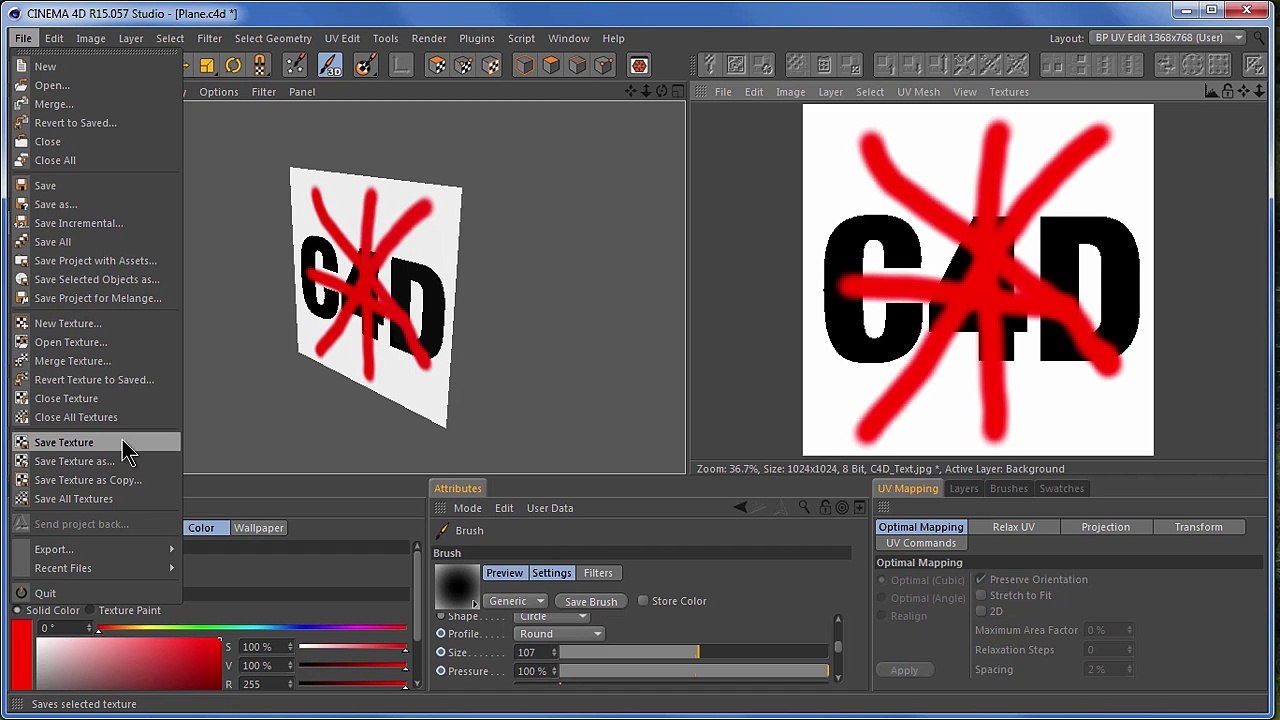Viewport: 1280px width, 720px height.
Task: Click the brush Size slider bar
Action: tap(694, 653)
